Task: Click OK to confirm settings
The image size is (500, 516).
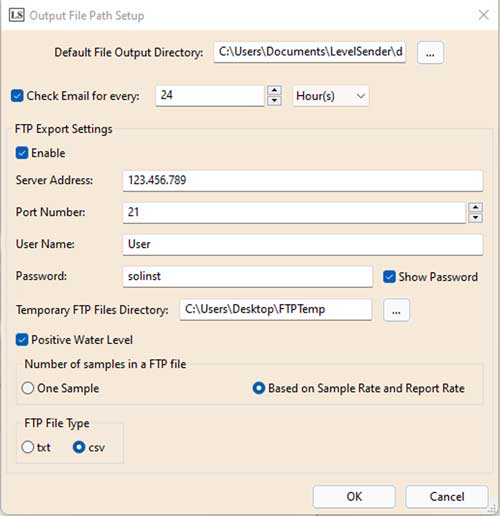Action: 354,497
